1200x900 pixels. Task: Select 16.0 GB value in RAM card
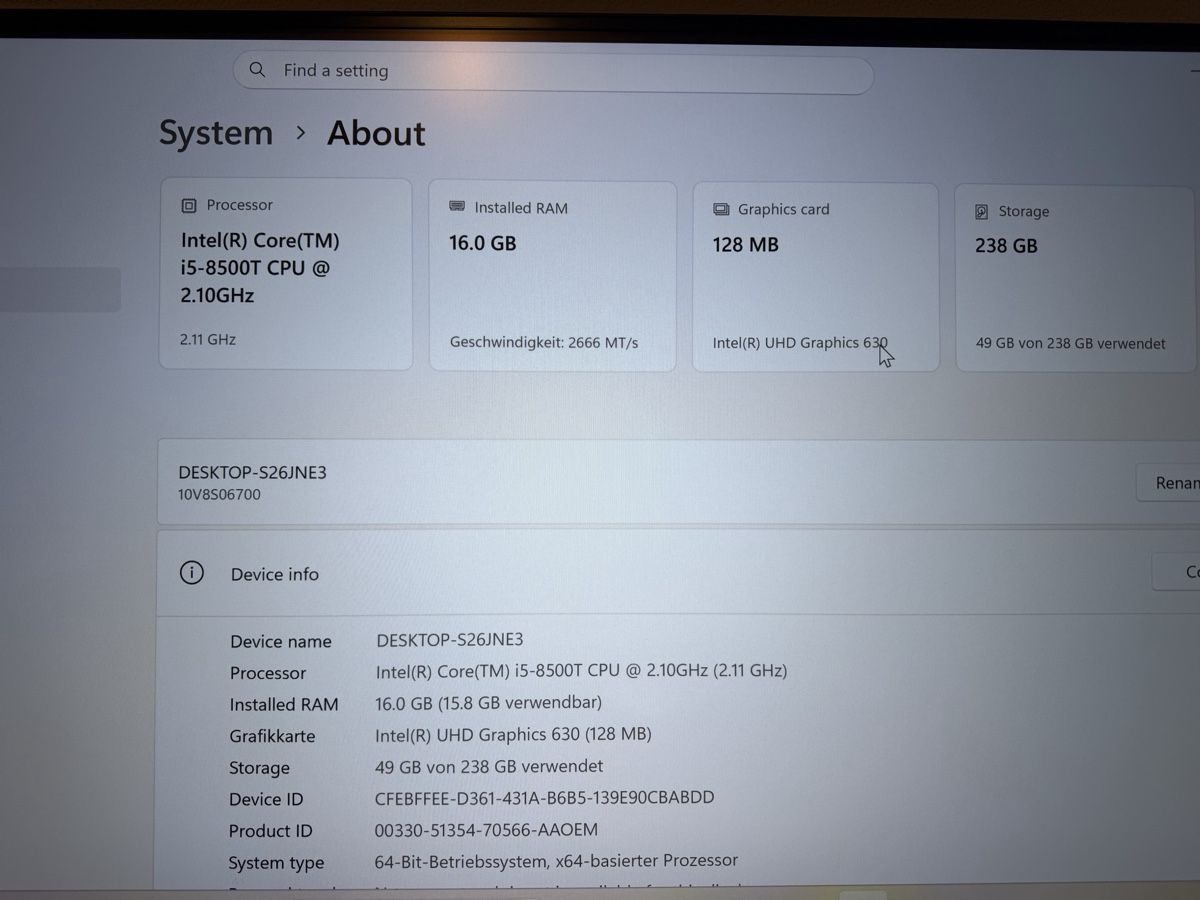[483, 243]
